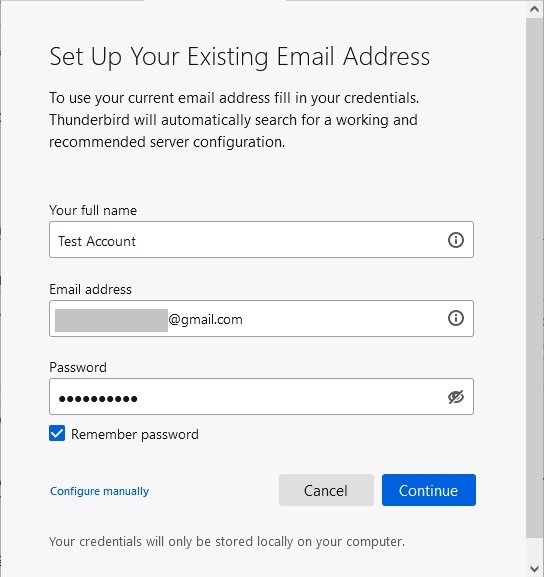Click inside the gmail.com email address field
The width and height of the screenshot is (544, 577).
tap(261, 318)
